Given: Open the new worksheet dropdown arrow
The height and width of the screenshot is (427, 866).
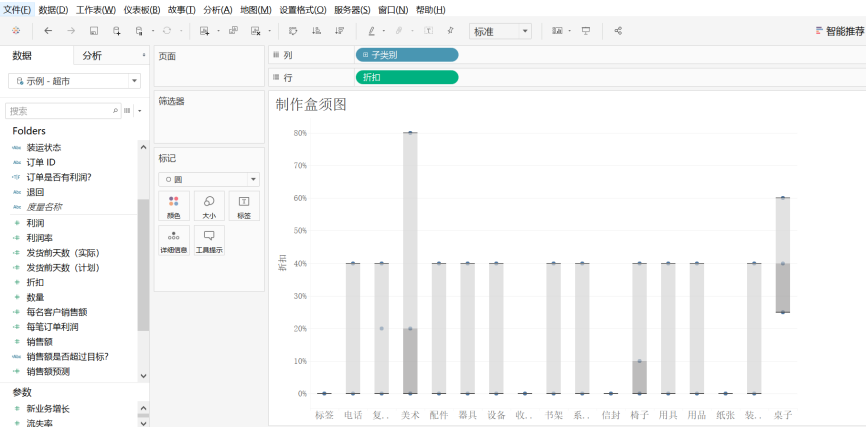Looking at the screenshot, I should (218, 31).
